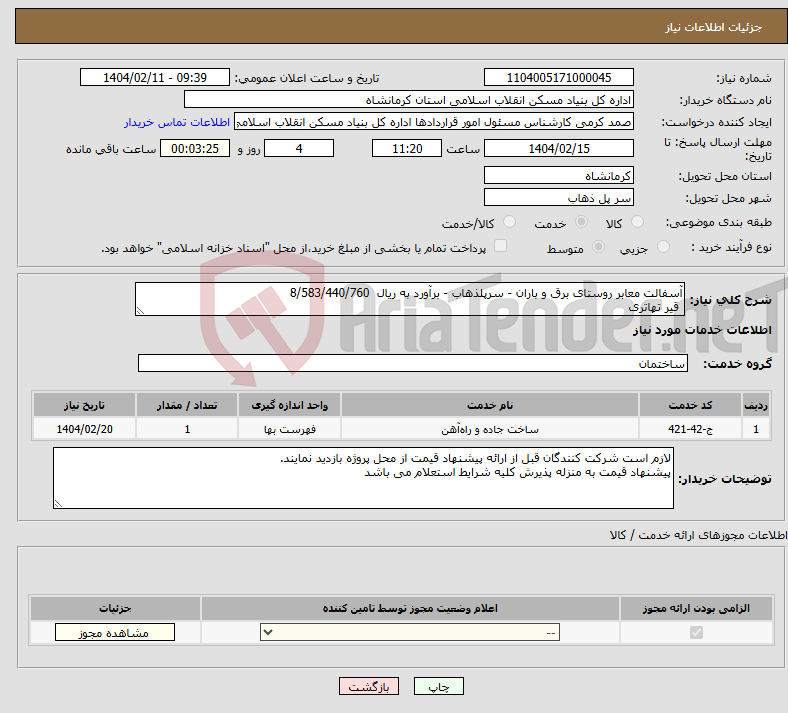Click the buyer organization name field
This screenshot has height=713, width=788.
click(409, 99)
